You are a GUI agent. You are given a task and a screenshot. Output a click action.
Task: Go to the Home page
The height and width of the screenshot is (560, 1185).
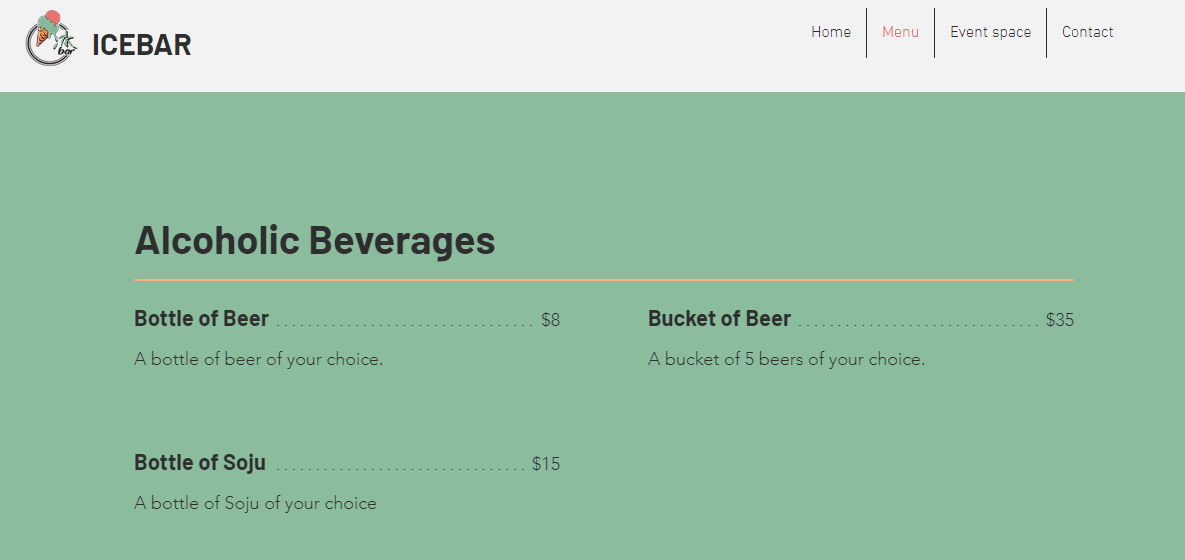(x=830, y=32)
